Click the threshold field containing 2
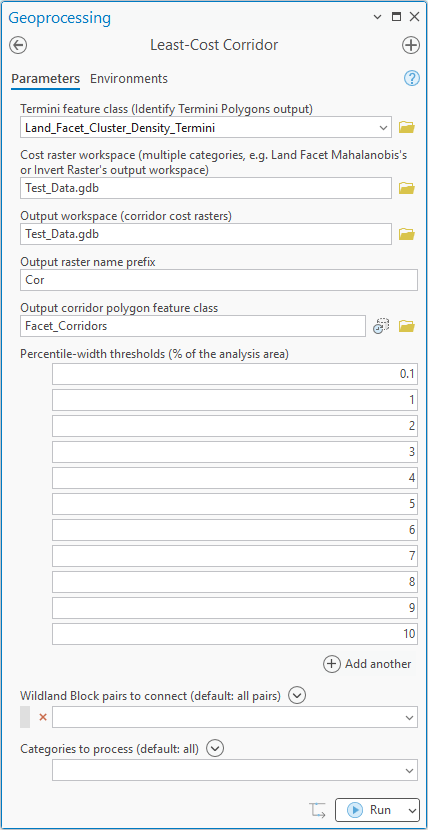Screen dimensions: 428x830 (x=235, y=426)
